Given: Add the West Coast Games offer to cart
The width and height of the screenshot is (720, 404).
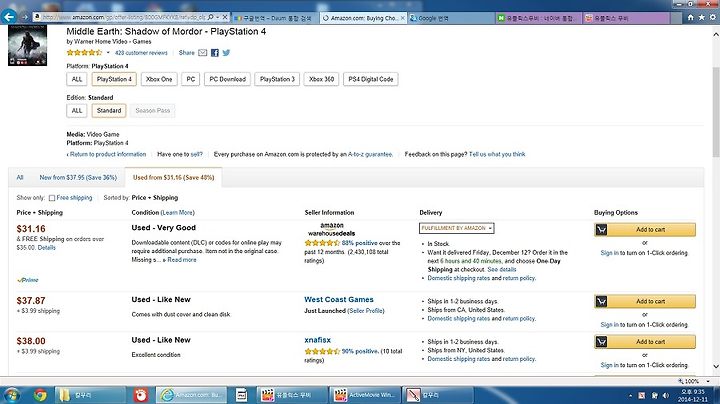Looking at the screenshot, I should coord(645,301).
